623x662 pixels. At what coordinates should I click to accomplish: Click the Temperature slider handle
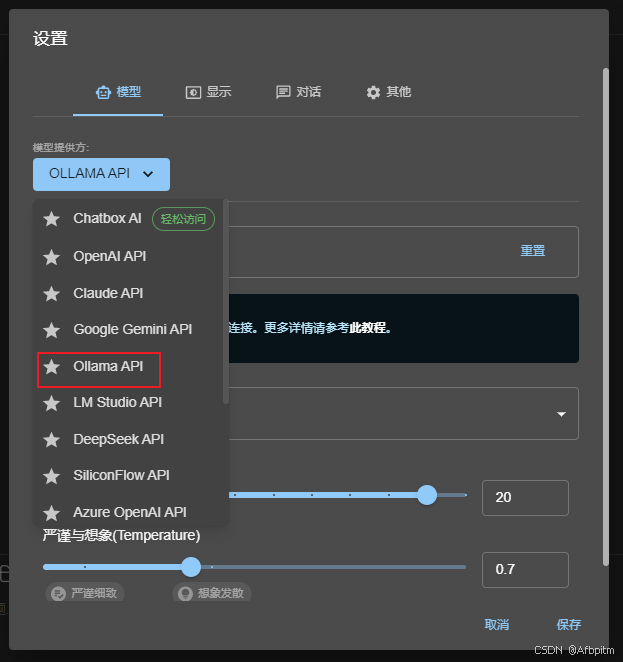(191, 567)
